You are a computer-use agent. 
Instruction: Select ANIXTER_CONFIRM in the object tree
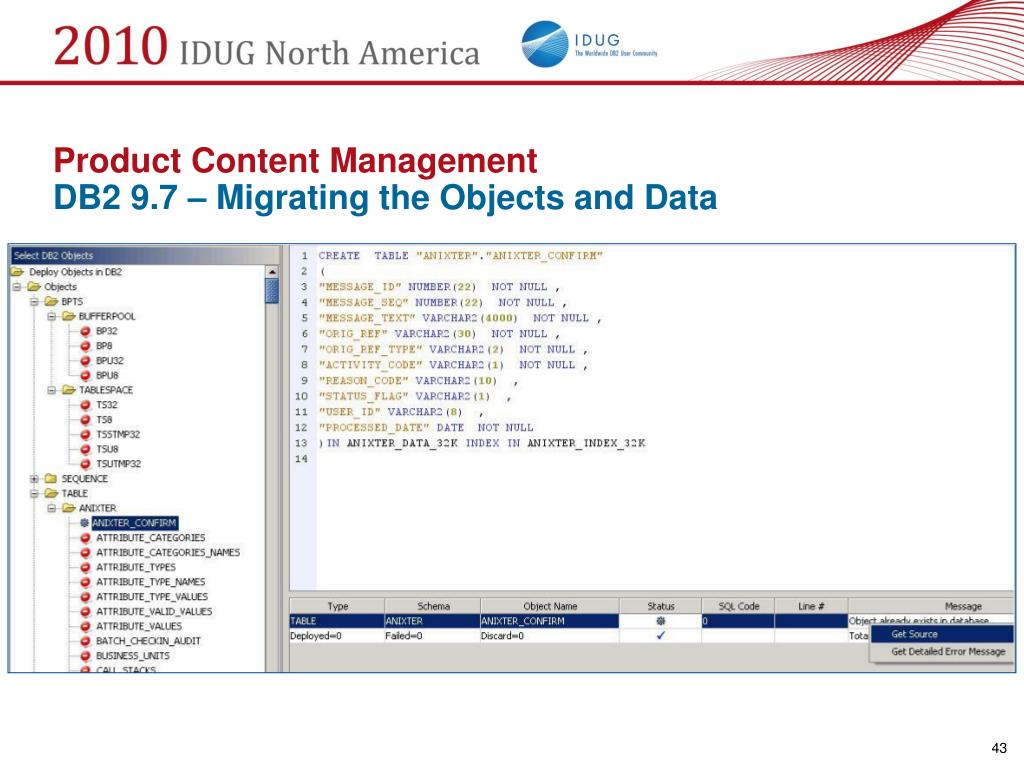pos(135,523)
